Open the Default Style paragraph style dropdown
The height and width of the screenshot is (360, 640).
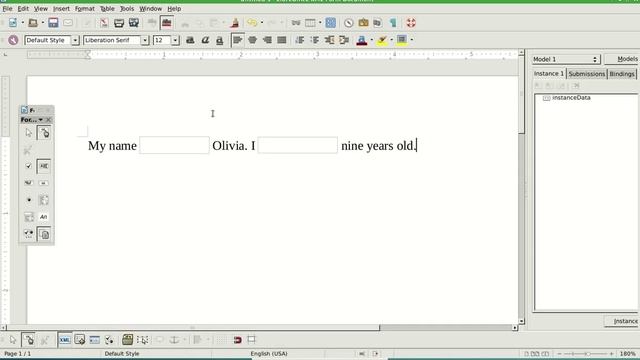75,40
